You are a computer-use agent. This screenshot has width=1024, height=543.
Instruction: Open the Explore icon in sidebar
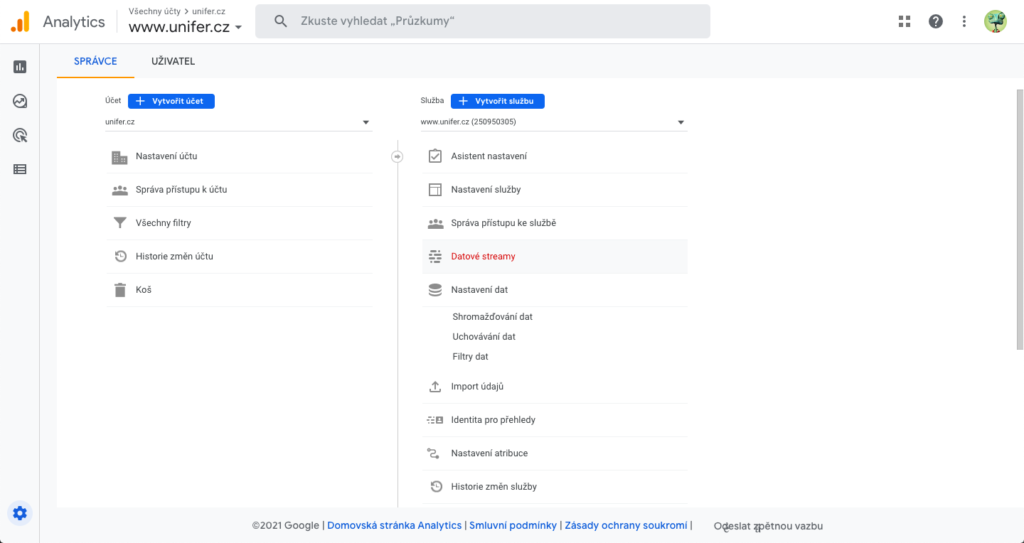tap(20, 101)
